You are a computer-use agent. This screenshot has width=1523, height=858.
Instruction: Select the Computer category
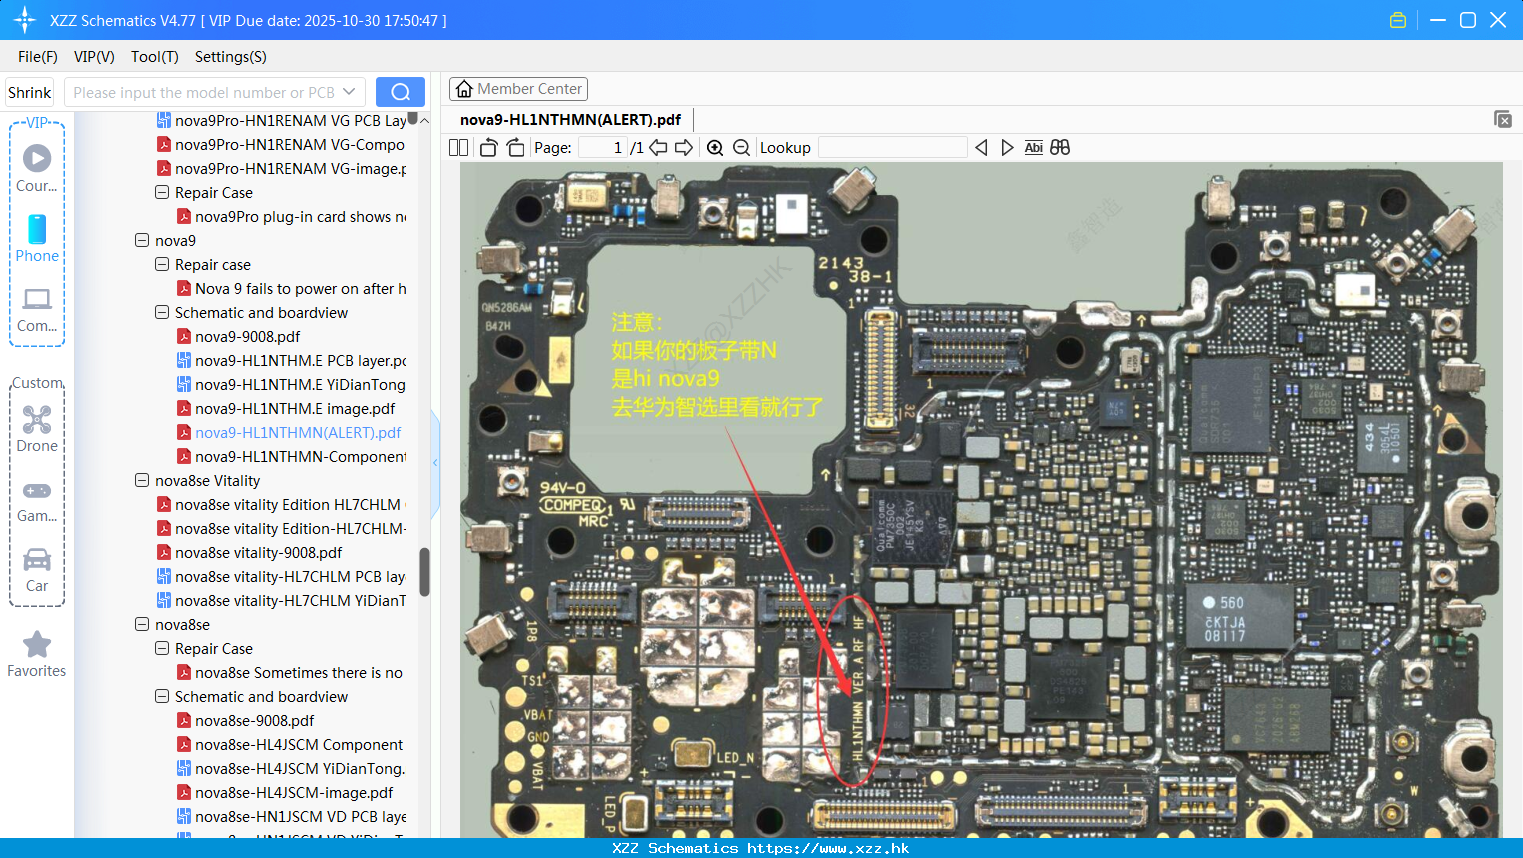[x=37, y=309]
